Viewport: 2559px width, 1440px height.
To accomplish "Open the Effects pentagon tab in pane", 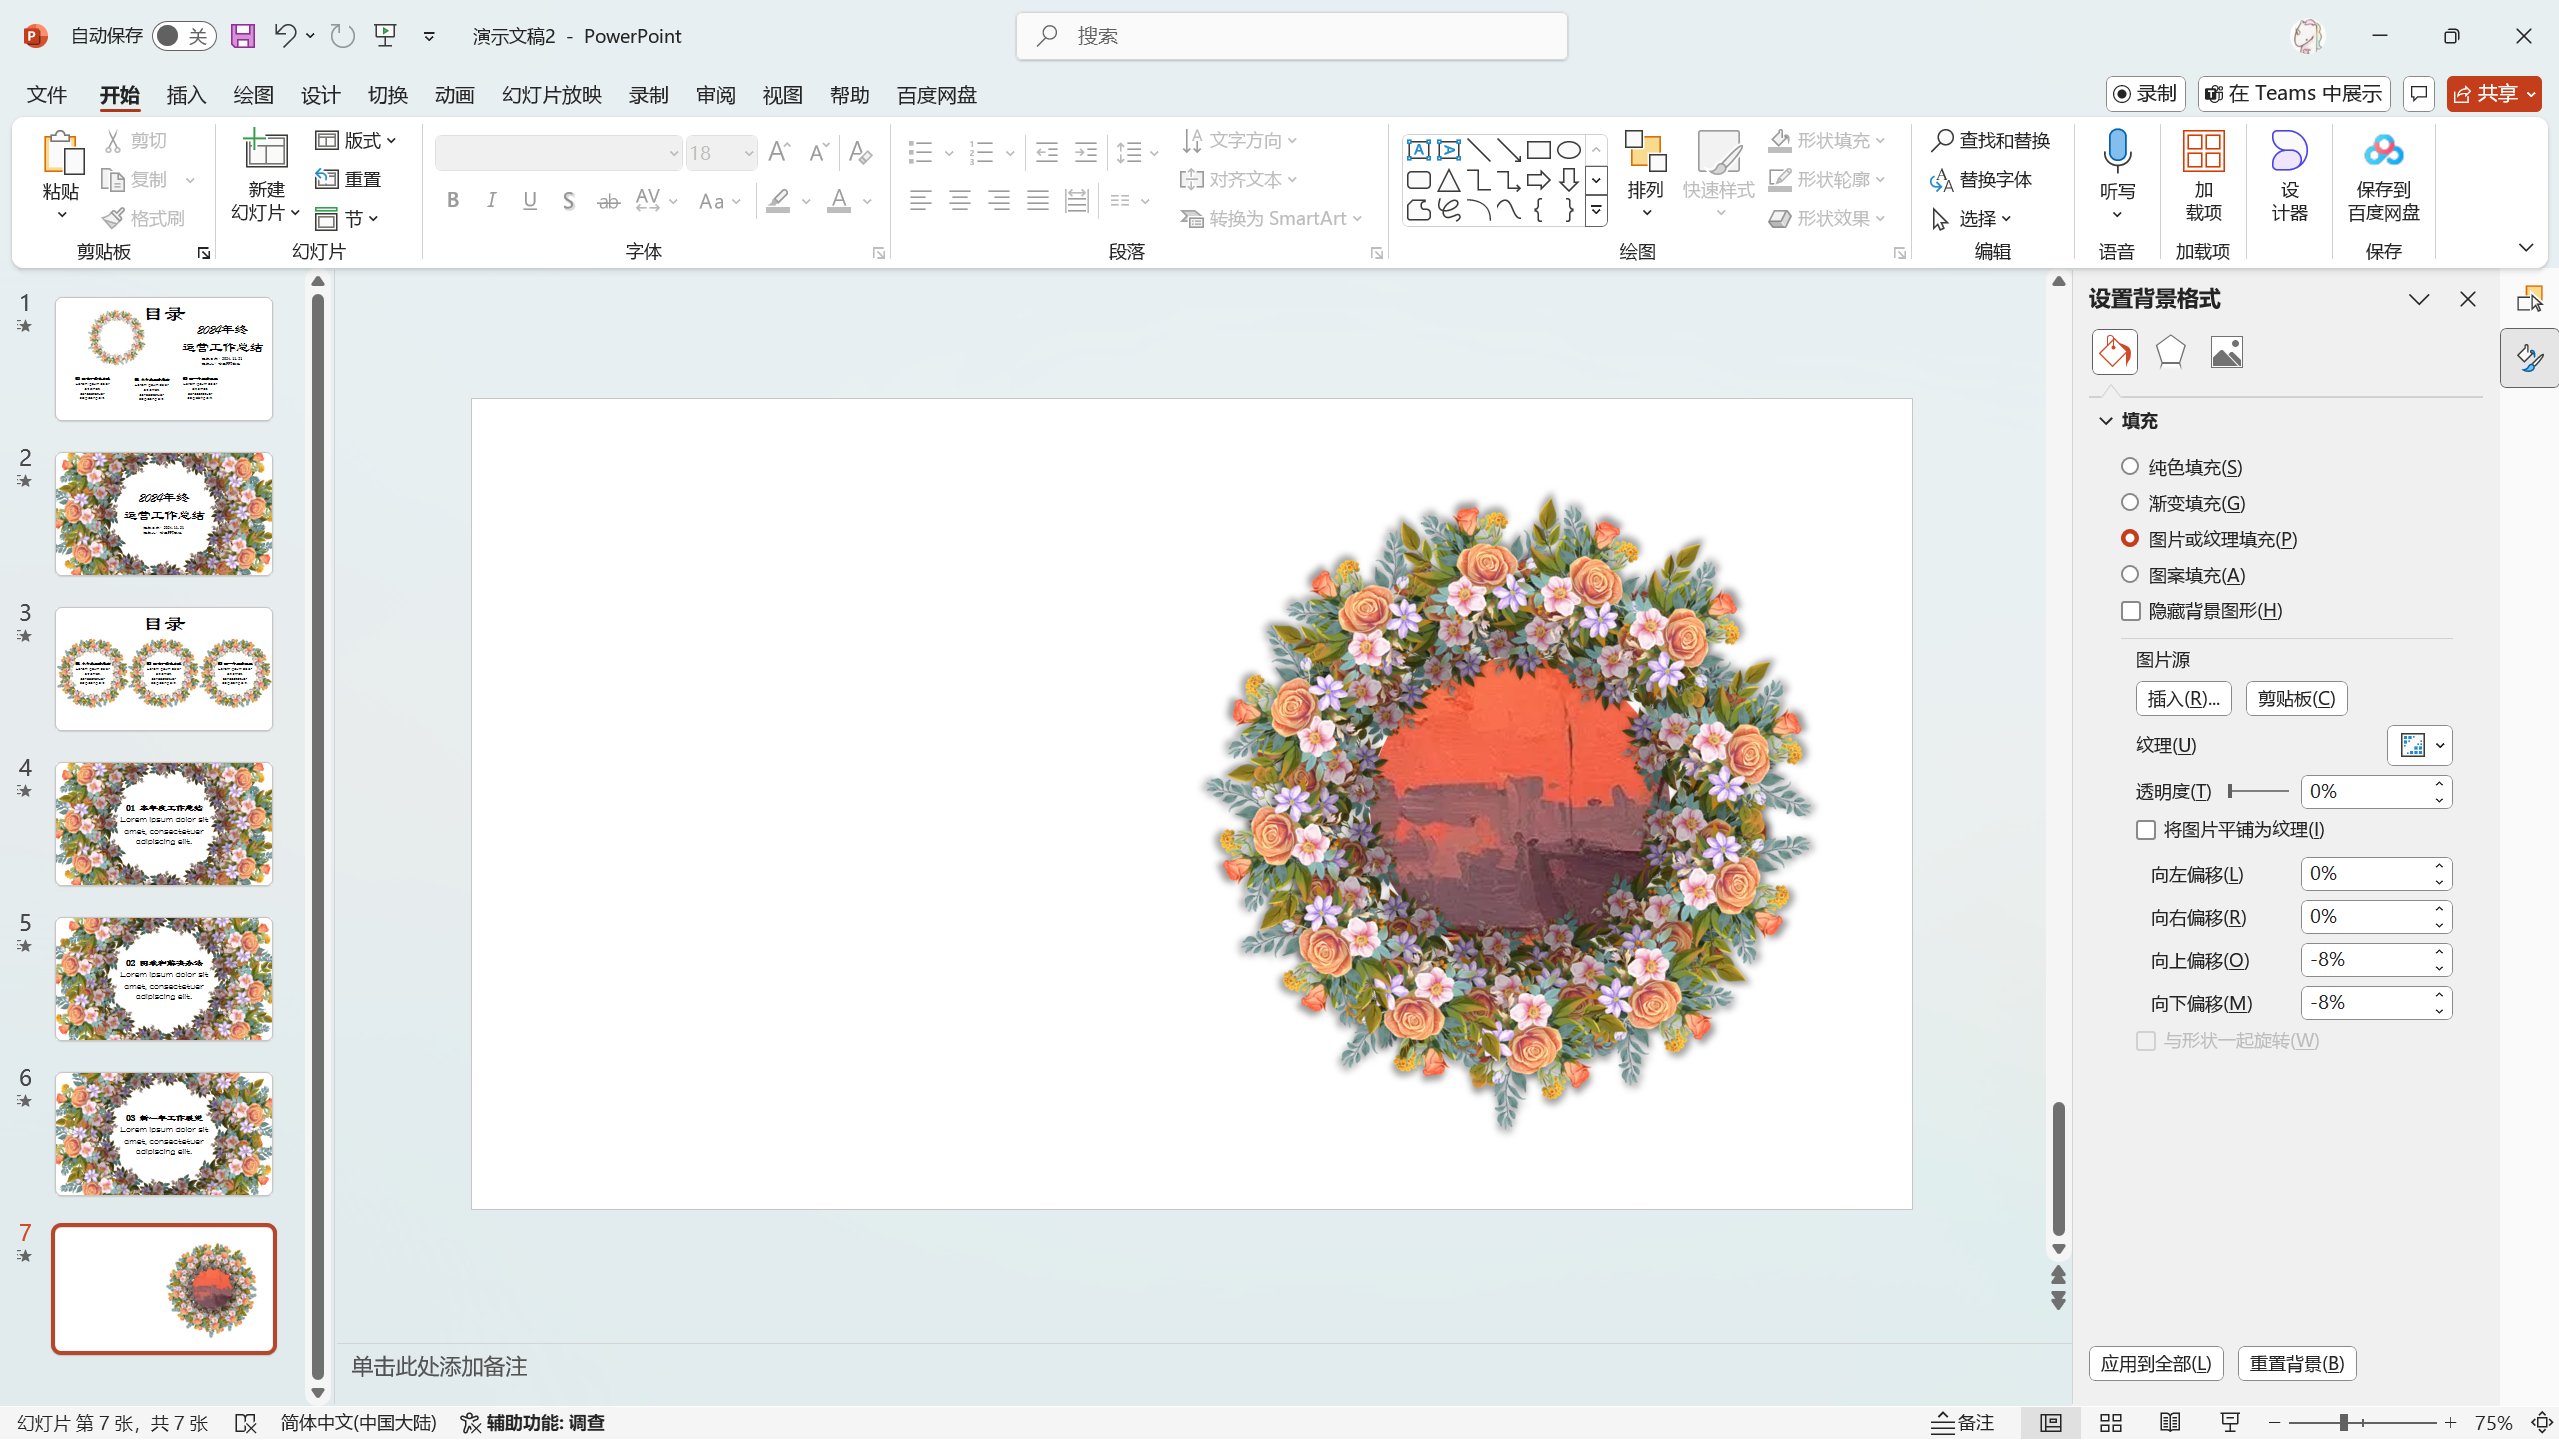I will click(x=2170, y=352).
